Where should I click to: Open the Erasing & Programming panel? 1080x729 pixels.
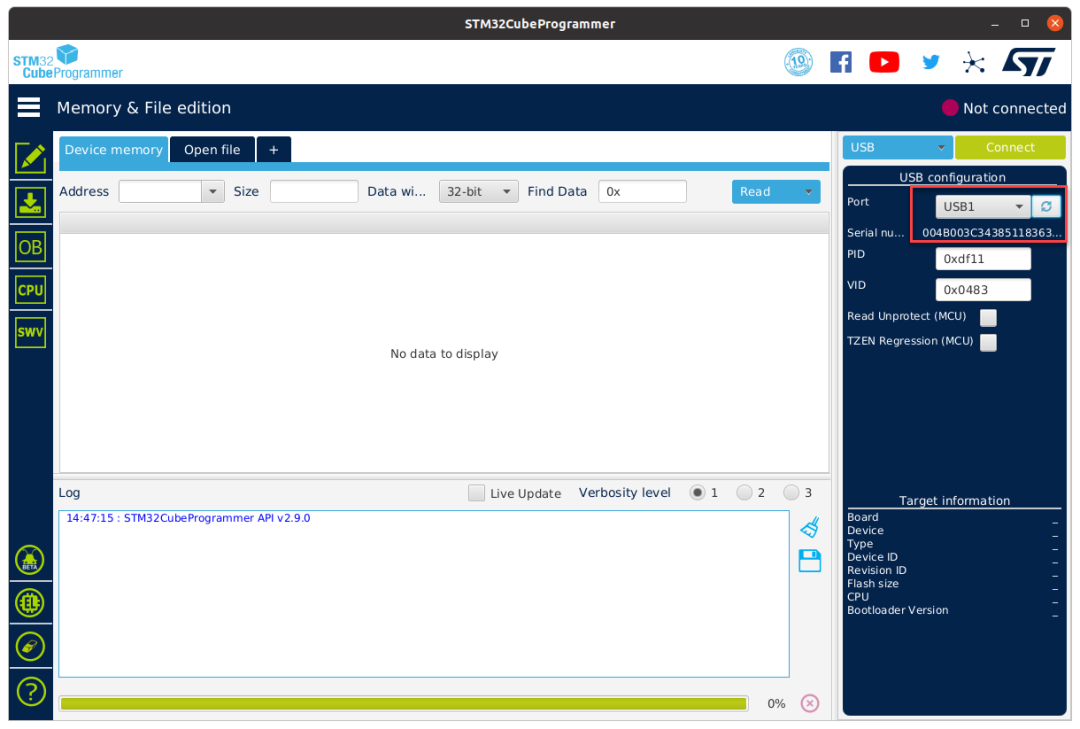(30, 202)
